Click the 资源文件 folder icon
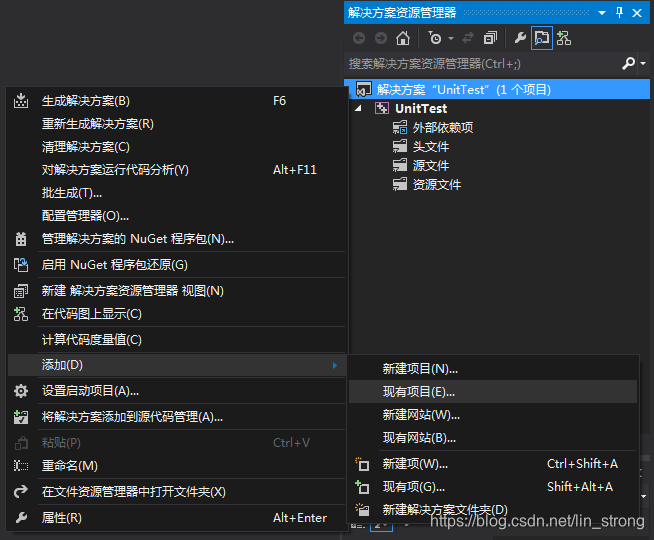654x540 pixels. click(x=400, y=184)
